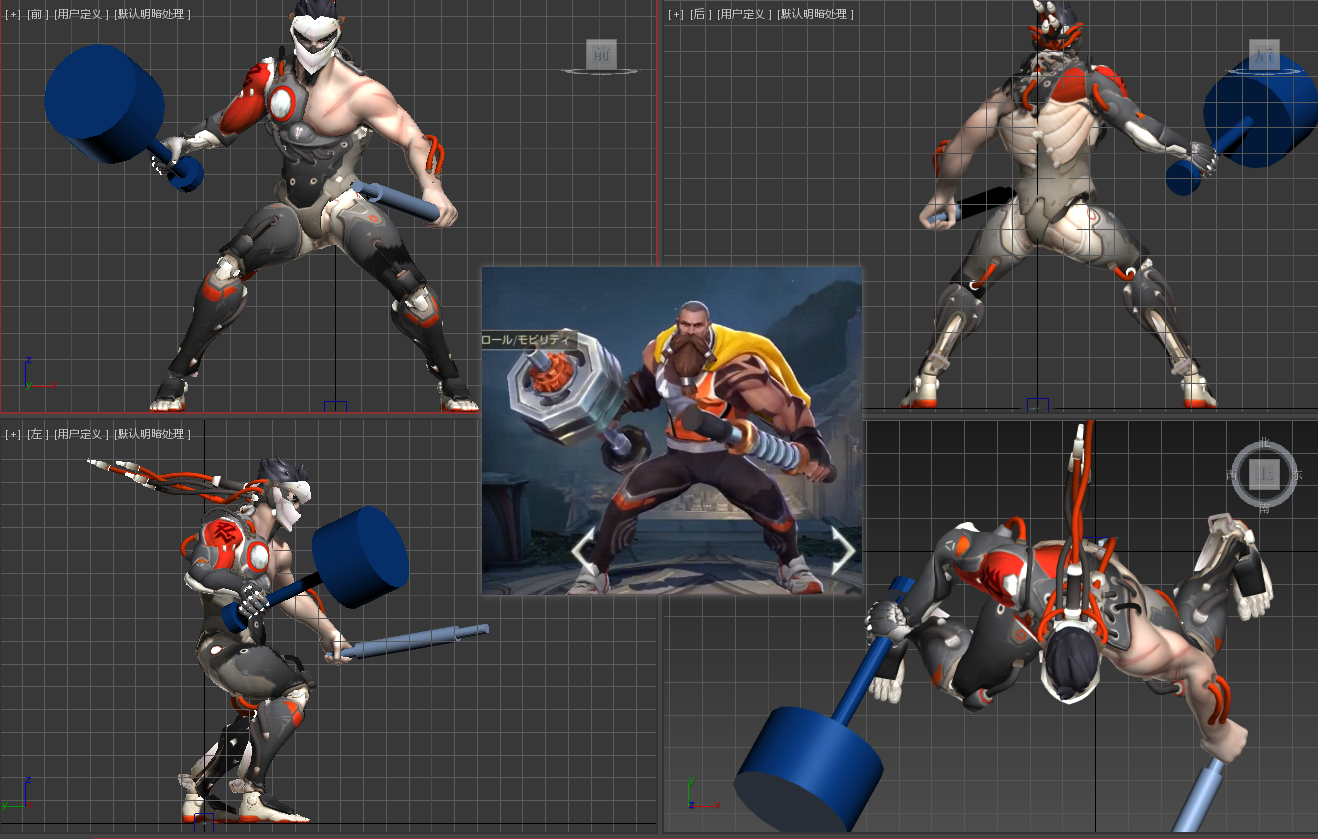This screenshot has width=1318, height=839.
Task: Click the axis gizmo in the 左 viewport corner
Action: 18,794
